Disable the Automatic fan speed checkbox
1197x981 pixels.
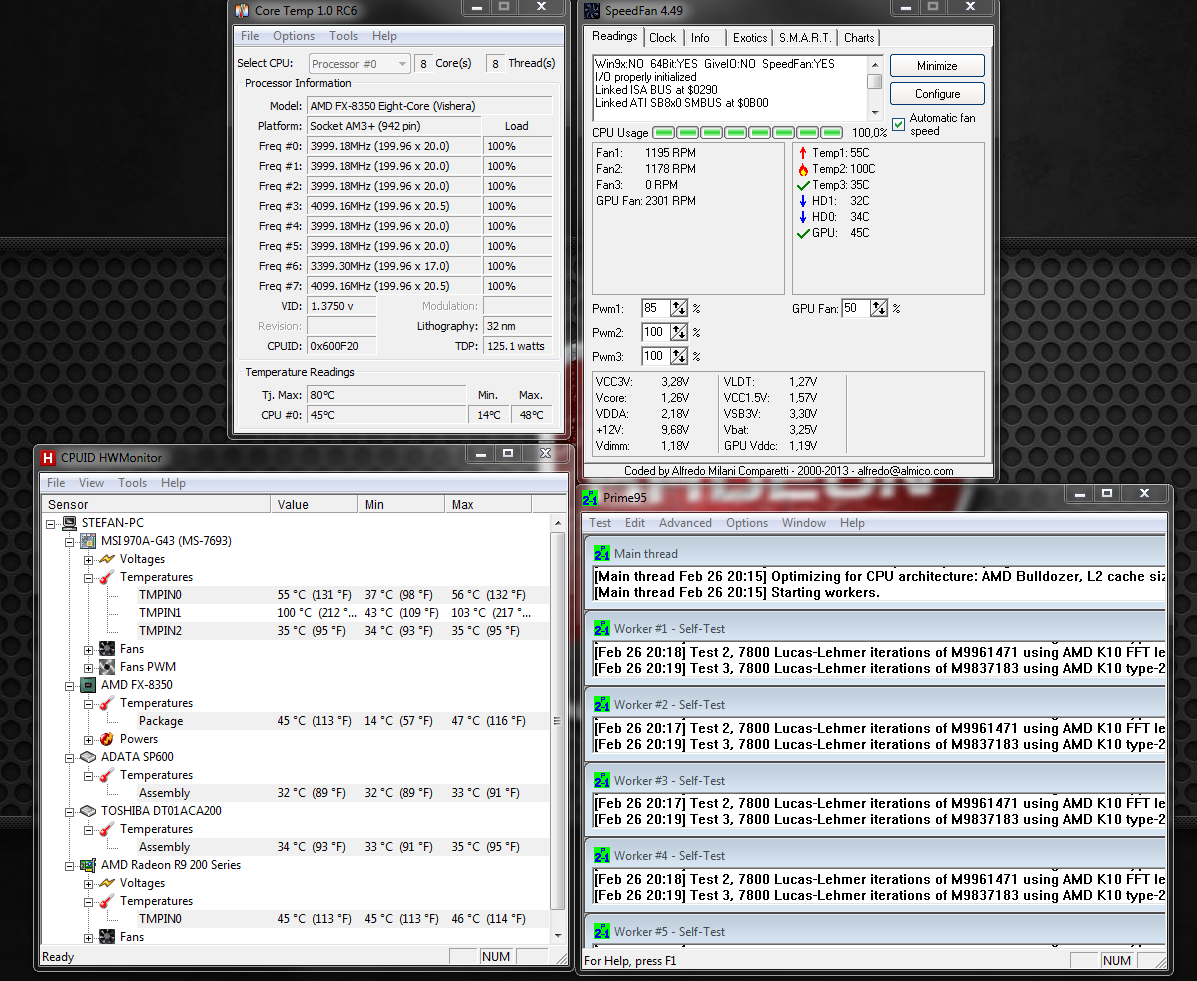click(x=899, y=124)
